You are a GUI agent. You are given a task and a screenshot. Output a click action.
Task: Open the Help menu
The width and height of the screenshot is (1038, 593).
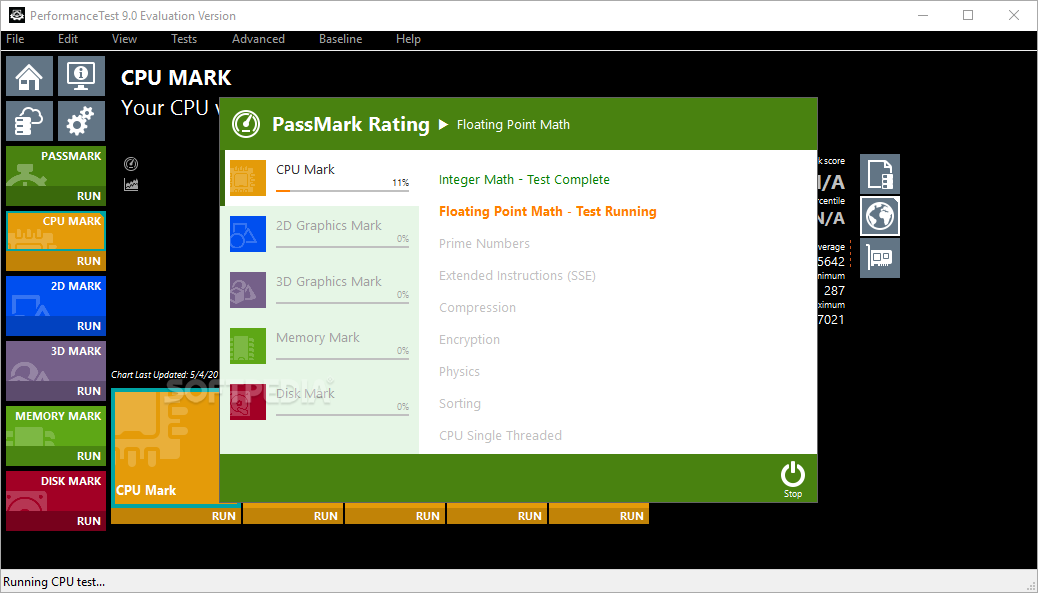pos(408,39)
